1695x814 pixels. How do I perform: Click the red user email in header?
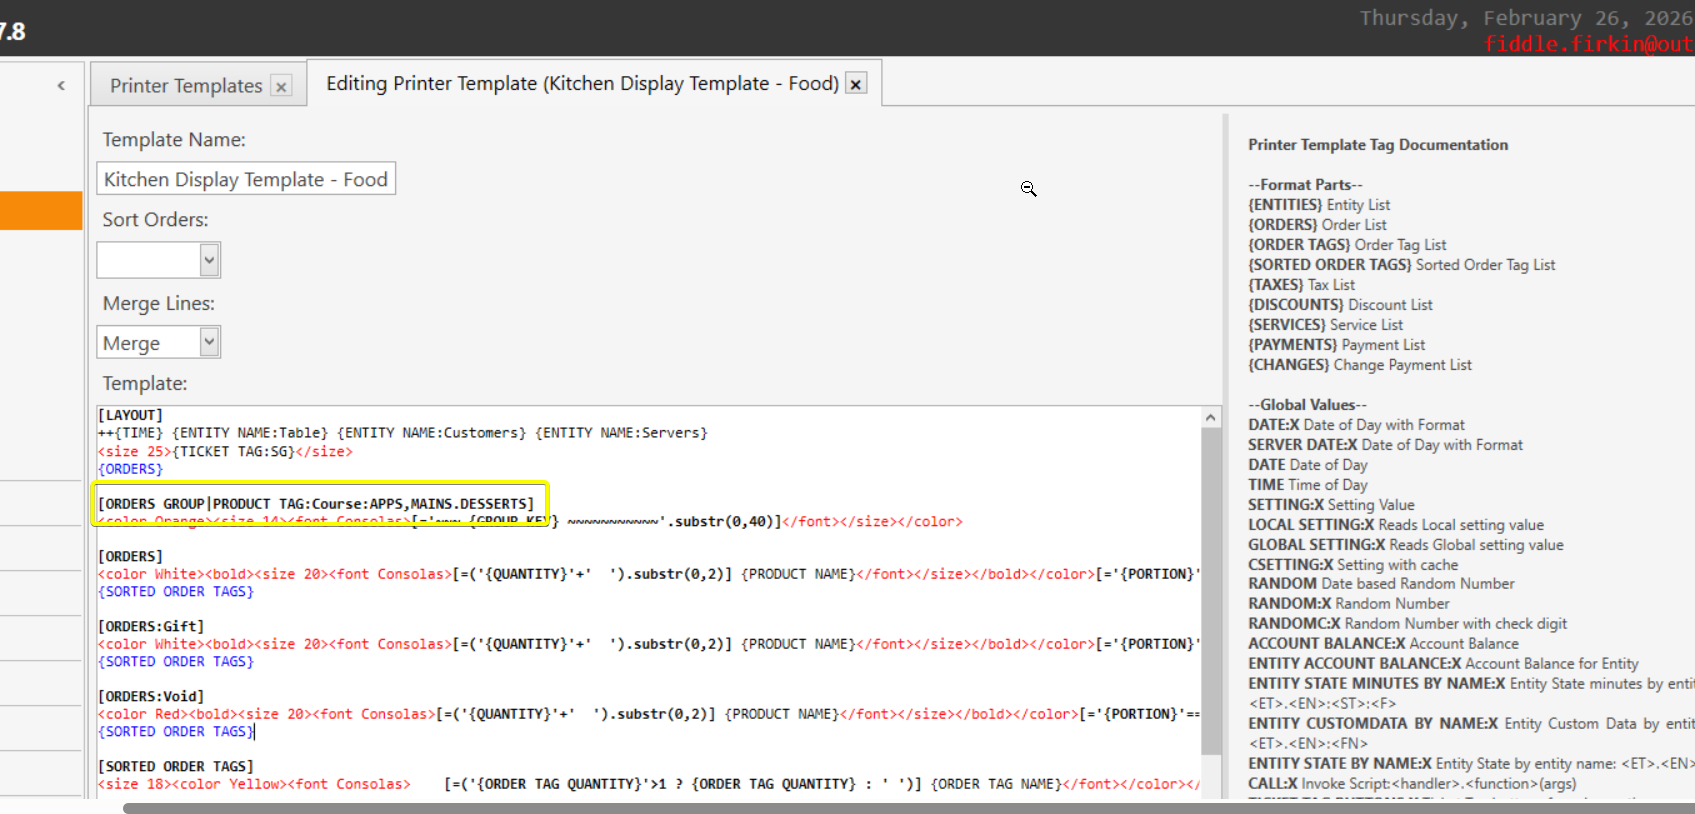[1588, 44]
